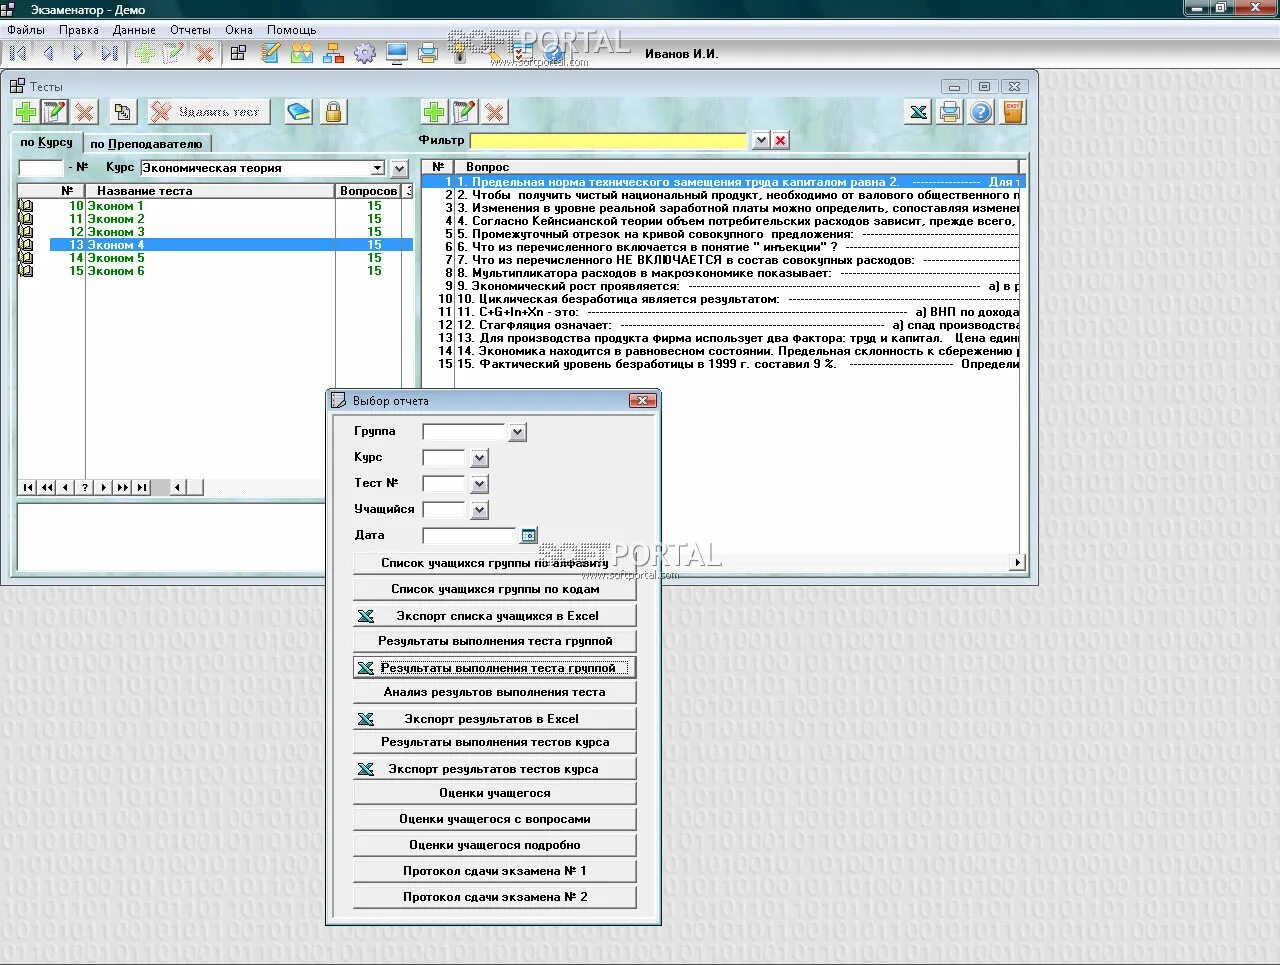Viewport: 1280px width, 965px height.
Task: Delete test with red X in Тесты toolbar
Action: 85,112
